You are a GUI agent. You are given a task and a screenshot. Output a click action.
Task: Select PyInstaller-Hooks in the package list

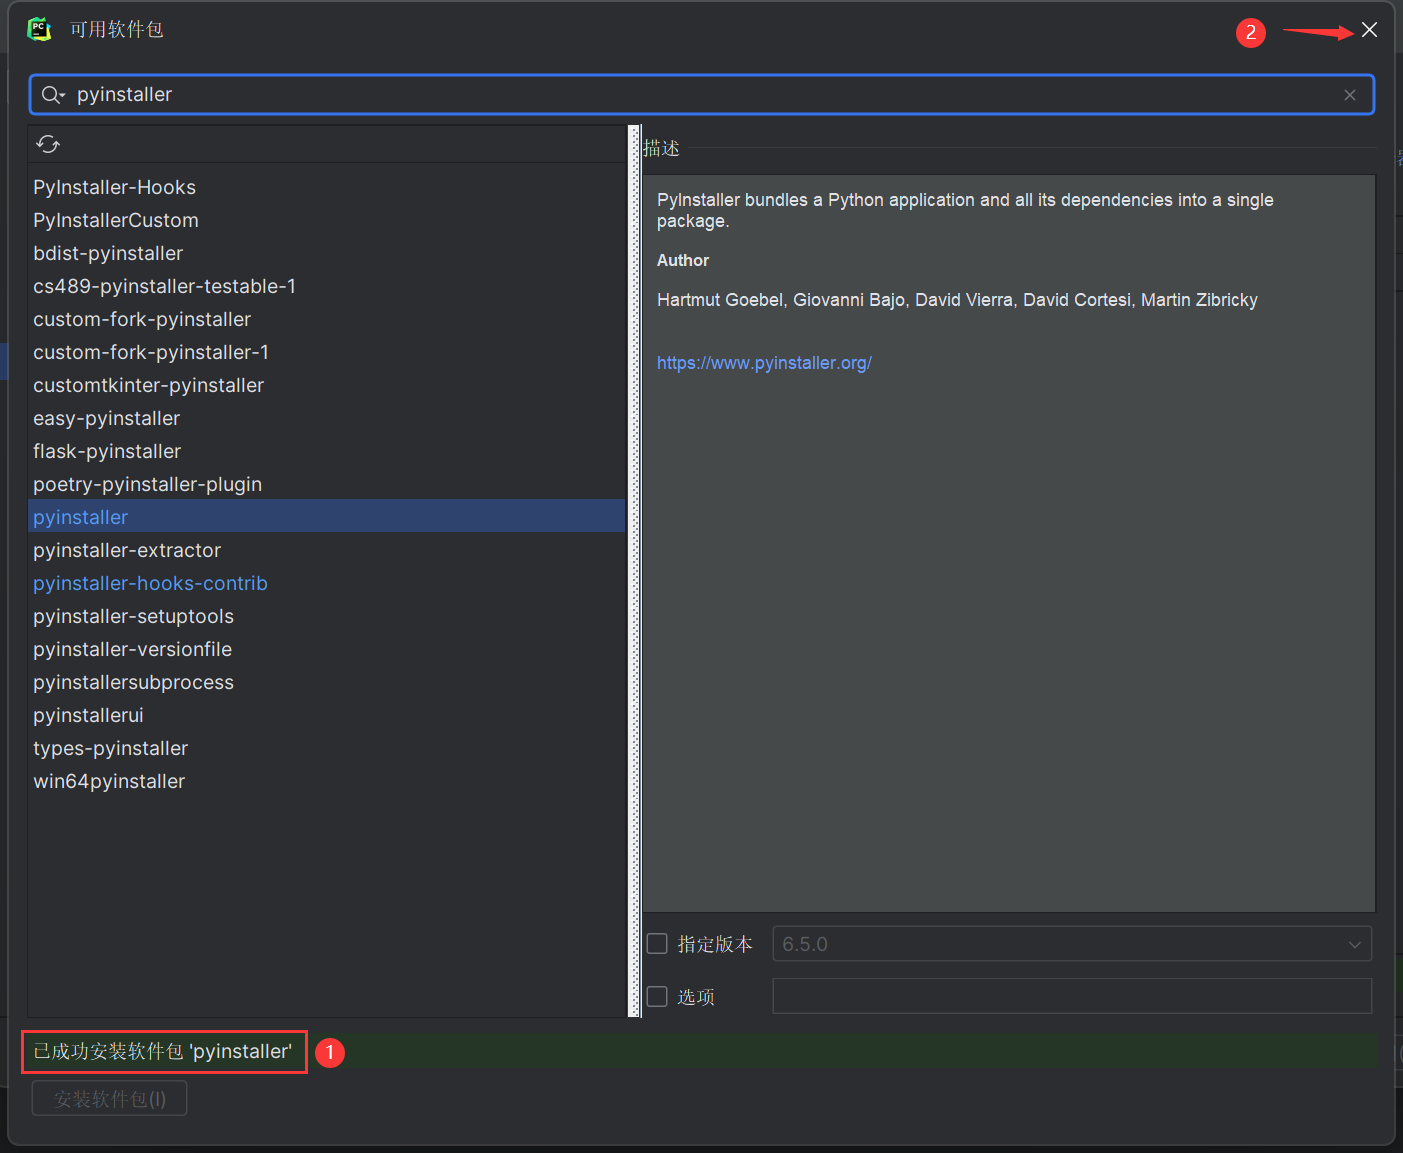pos(326,187)
